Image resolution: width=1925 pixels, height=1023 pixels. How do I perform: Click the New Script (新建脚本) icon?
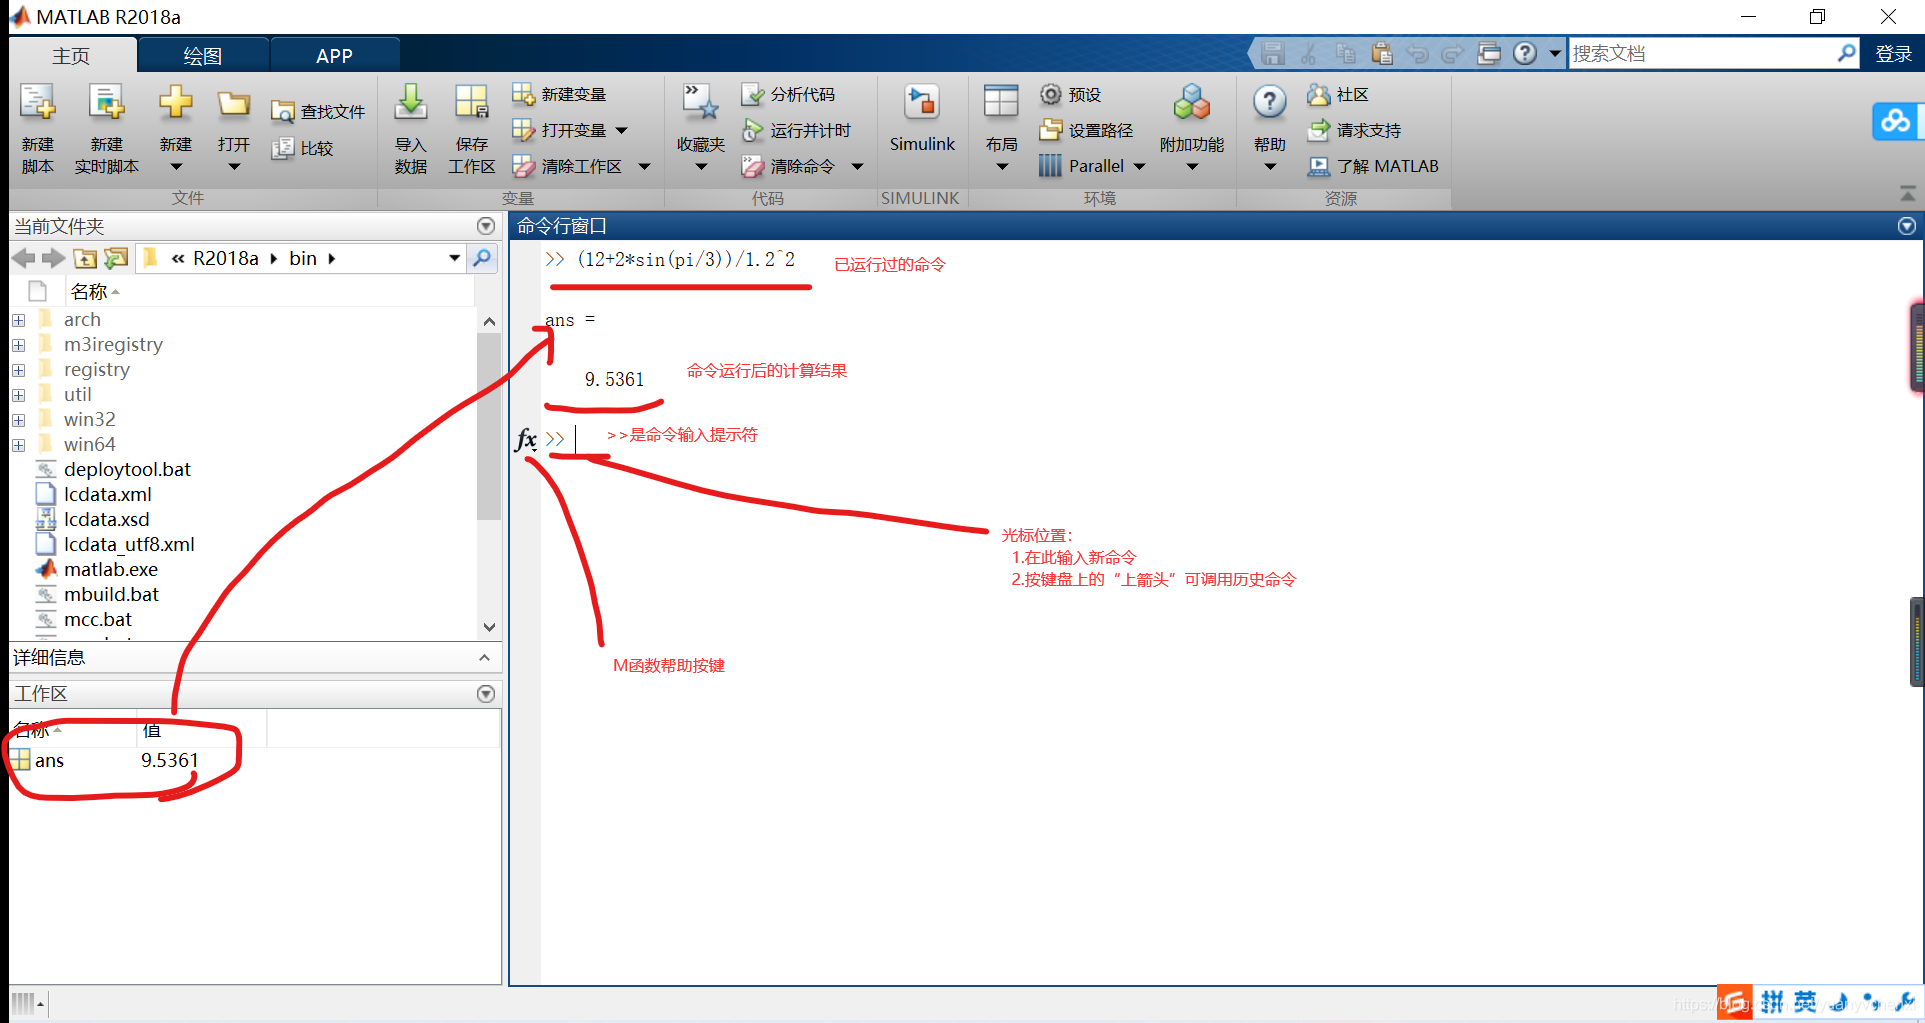tap(38, 104)
